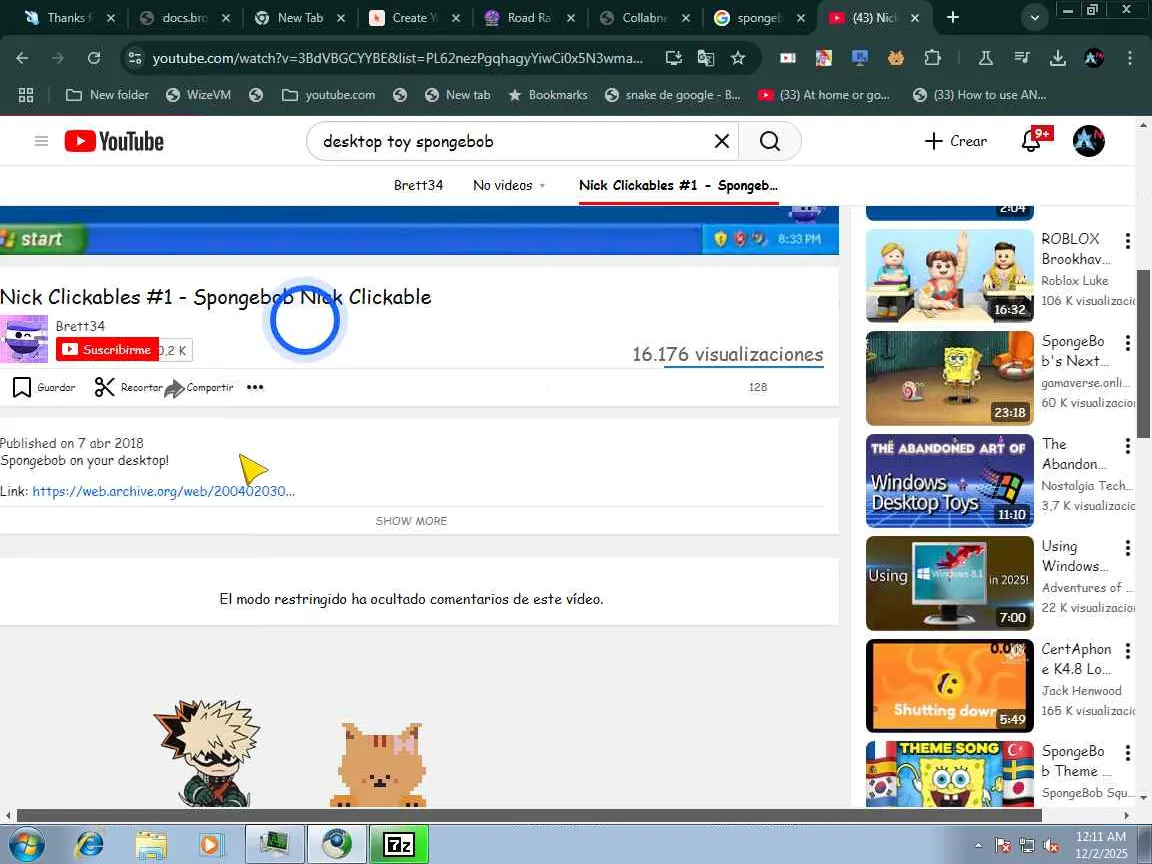The width and height of the screenshot is (1152, 864).
Task: Click the volume icon in system tray
Action: pyautogui.click(x=1052, y=846)
